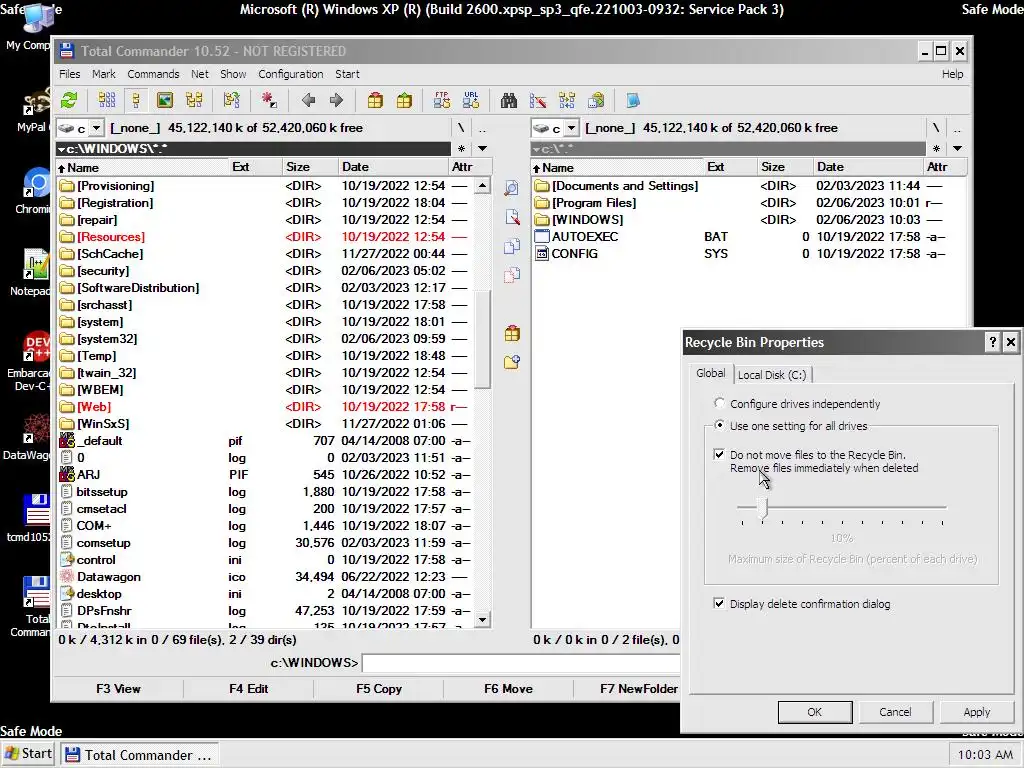Switch to Local Disk (C:) tab

pyautogui.click(x=772, y=375)
